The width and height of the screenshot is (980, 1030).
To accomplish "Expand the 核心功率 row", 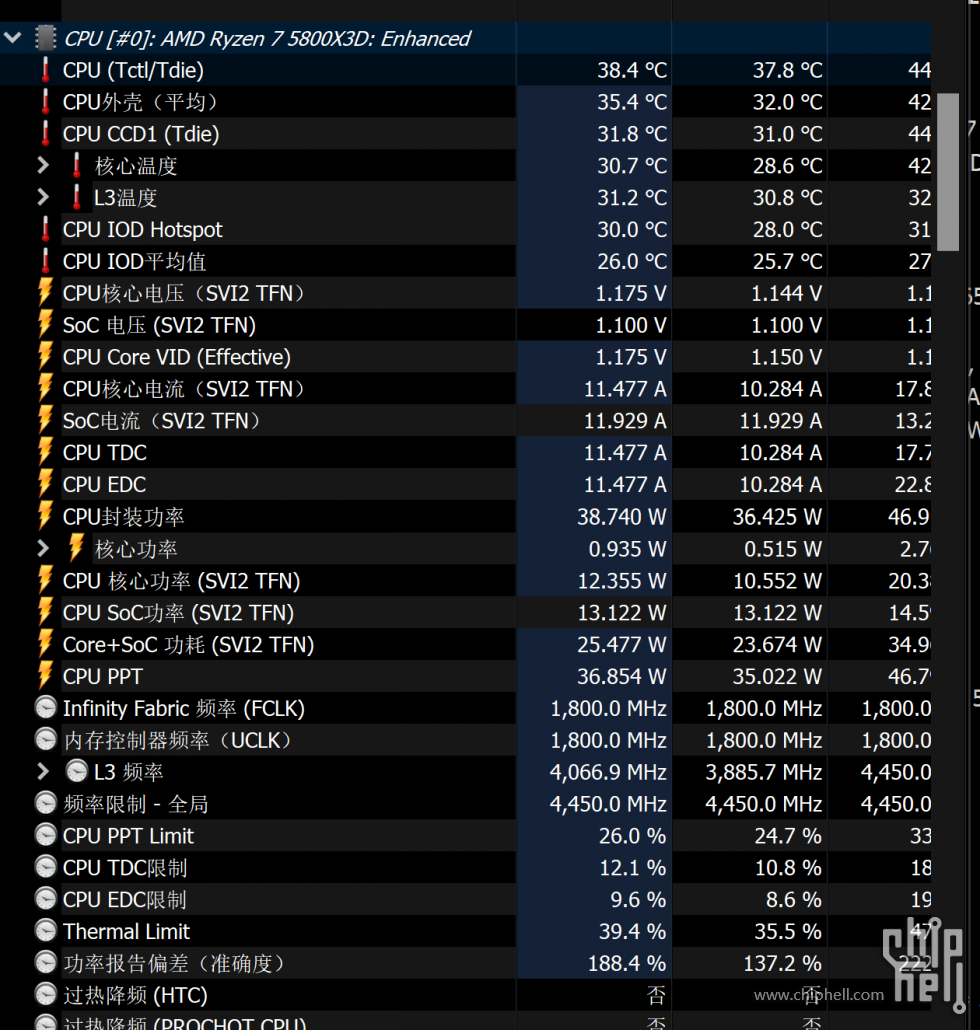I will coord(43,549).
